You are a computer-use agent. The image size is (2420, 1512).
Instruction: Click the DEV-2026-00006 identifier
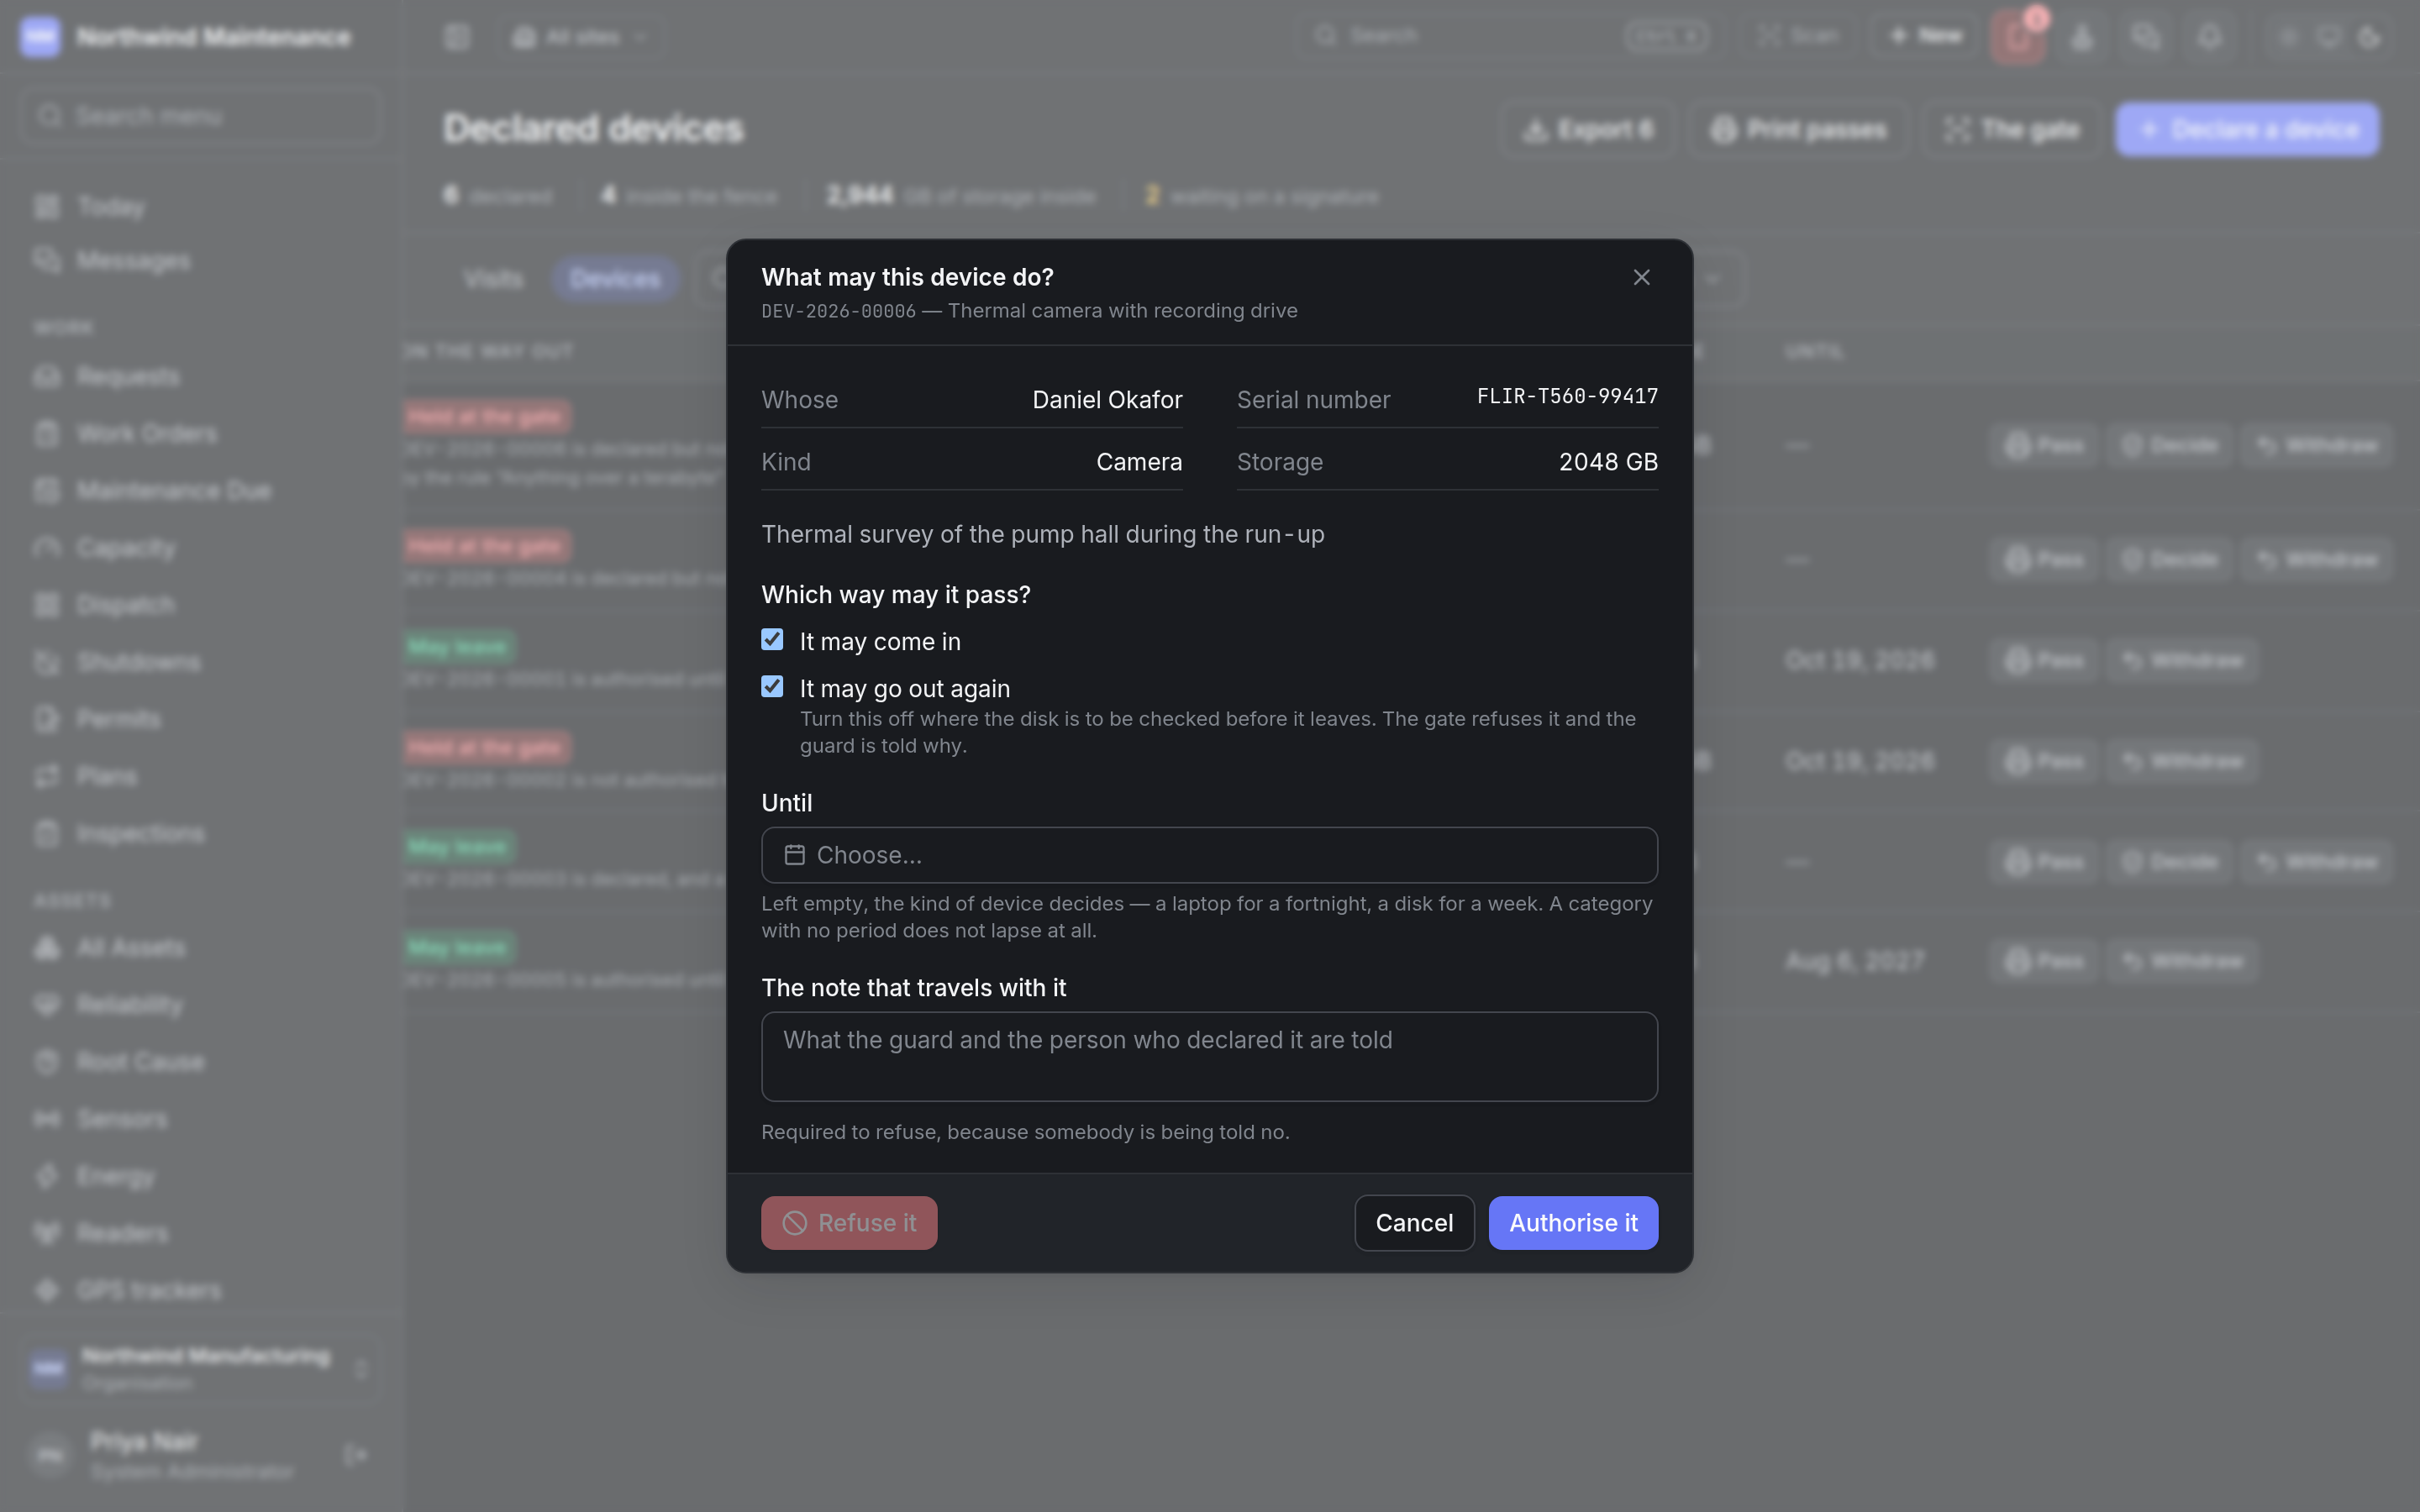(838, 311)
